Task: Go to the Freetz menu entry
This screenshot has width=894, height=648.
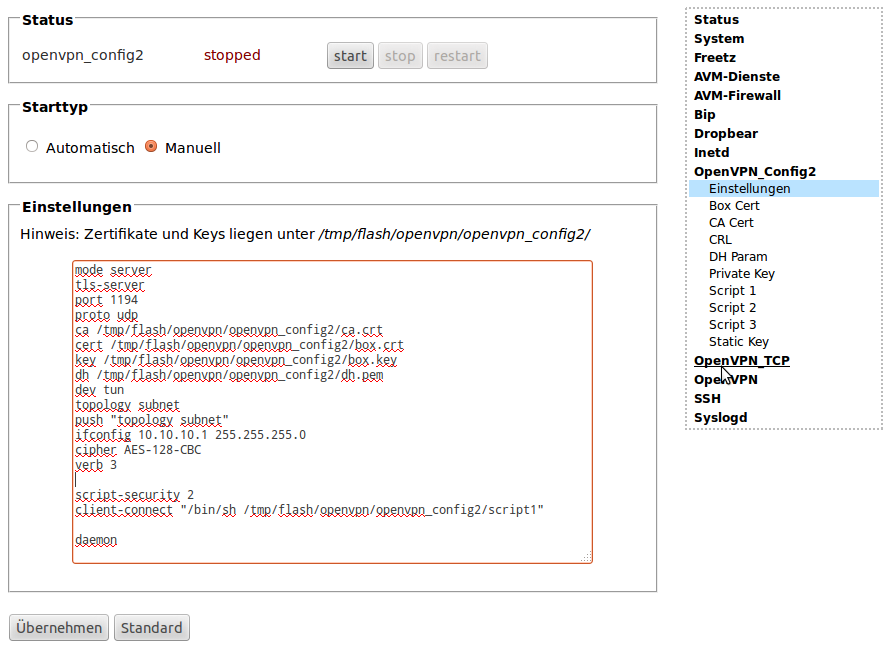Action: tap(715, 58)
